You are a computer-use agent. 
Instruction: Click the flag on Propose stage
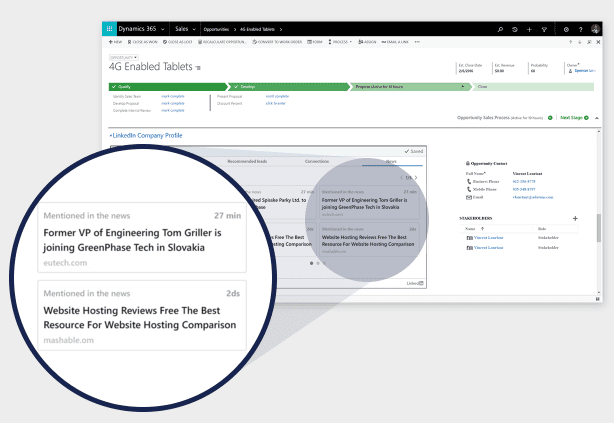463,87
